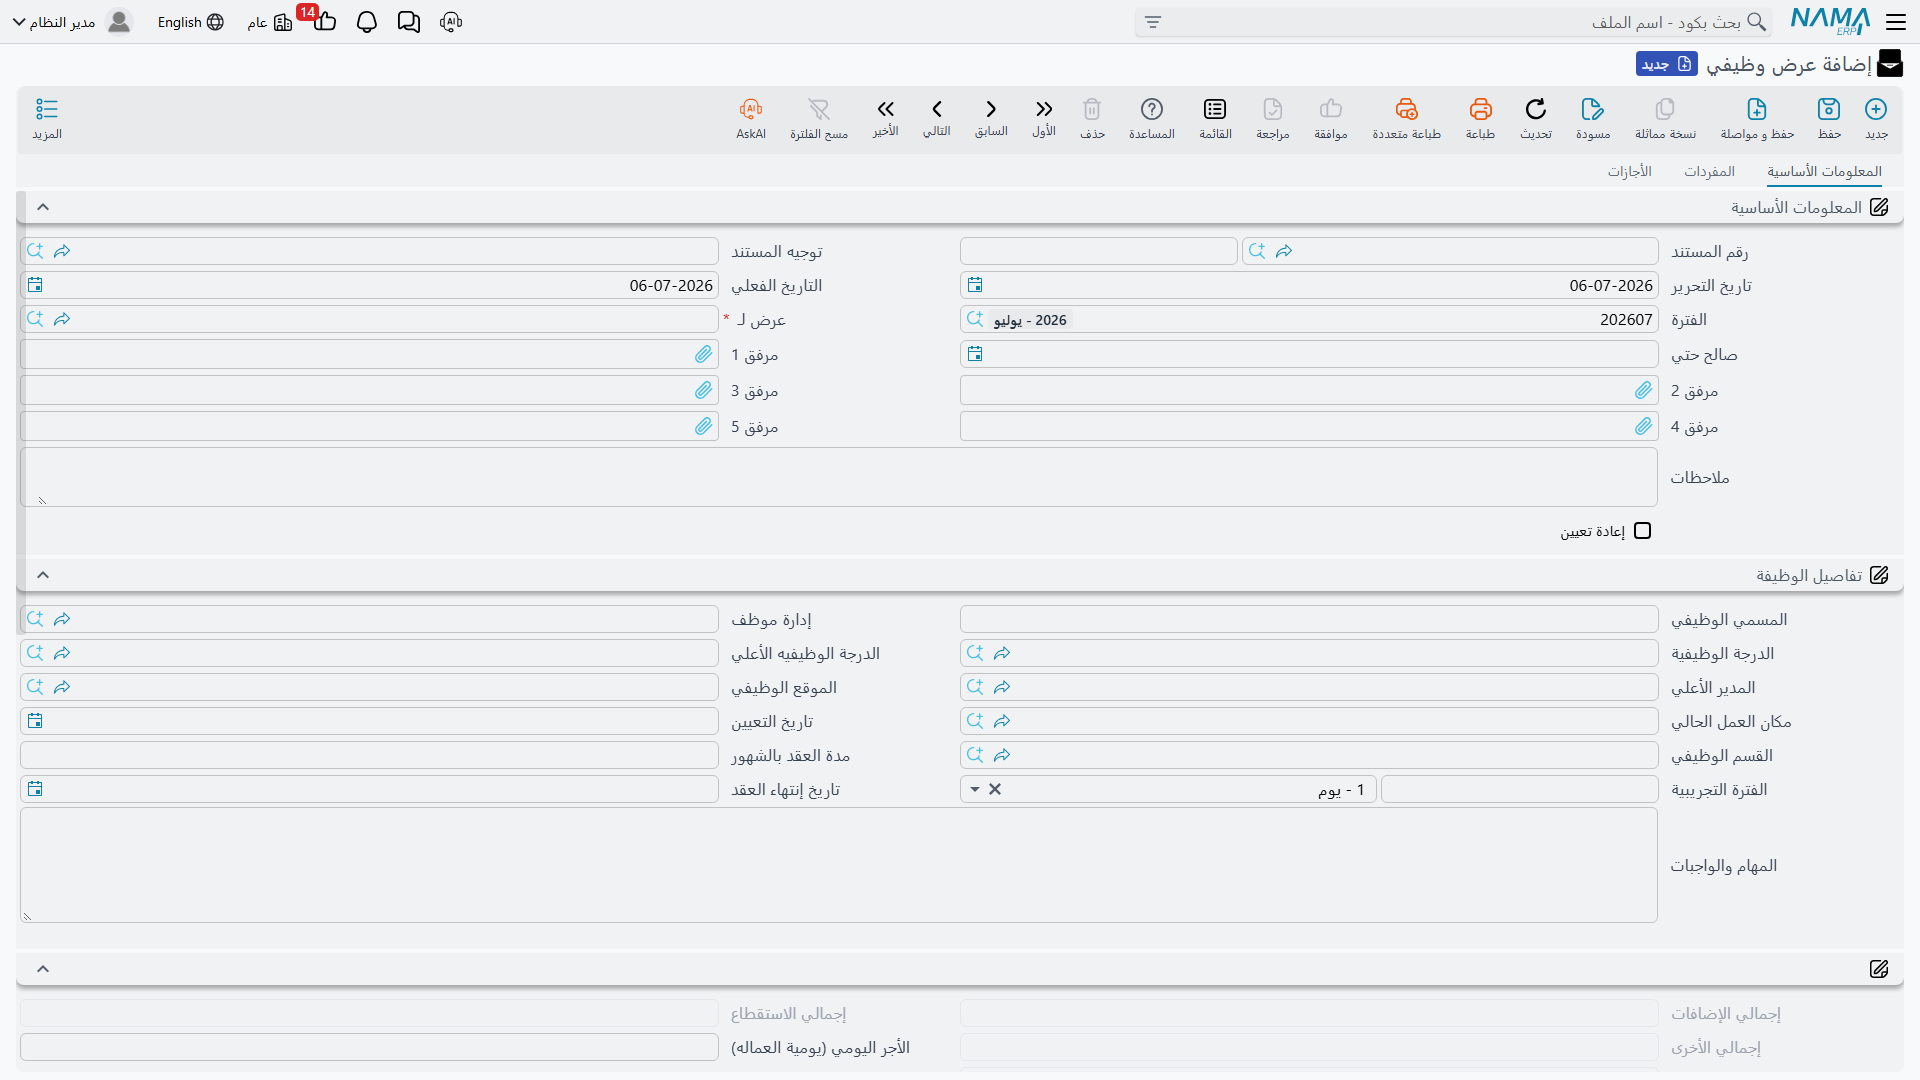Open the AskAI assistant icon

[751, 109]
